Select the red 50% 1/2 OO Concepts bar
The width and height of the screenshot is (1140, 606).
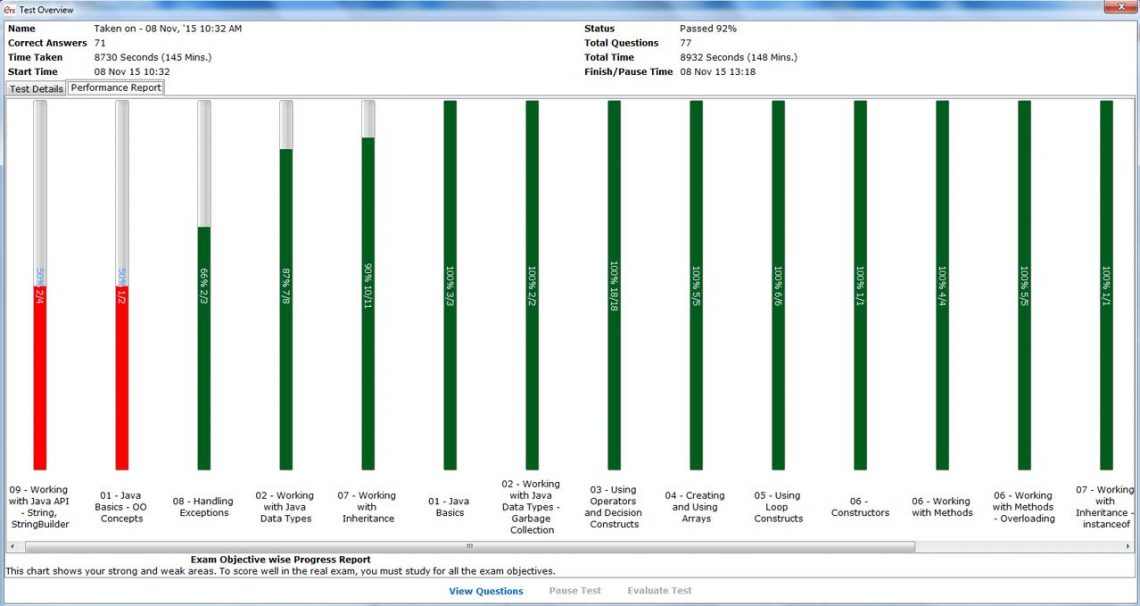click(x=122, y=380)
